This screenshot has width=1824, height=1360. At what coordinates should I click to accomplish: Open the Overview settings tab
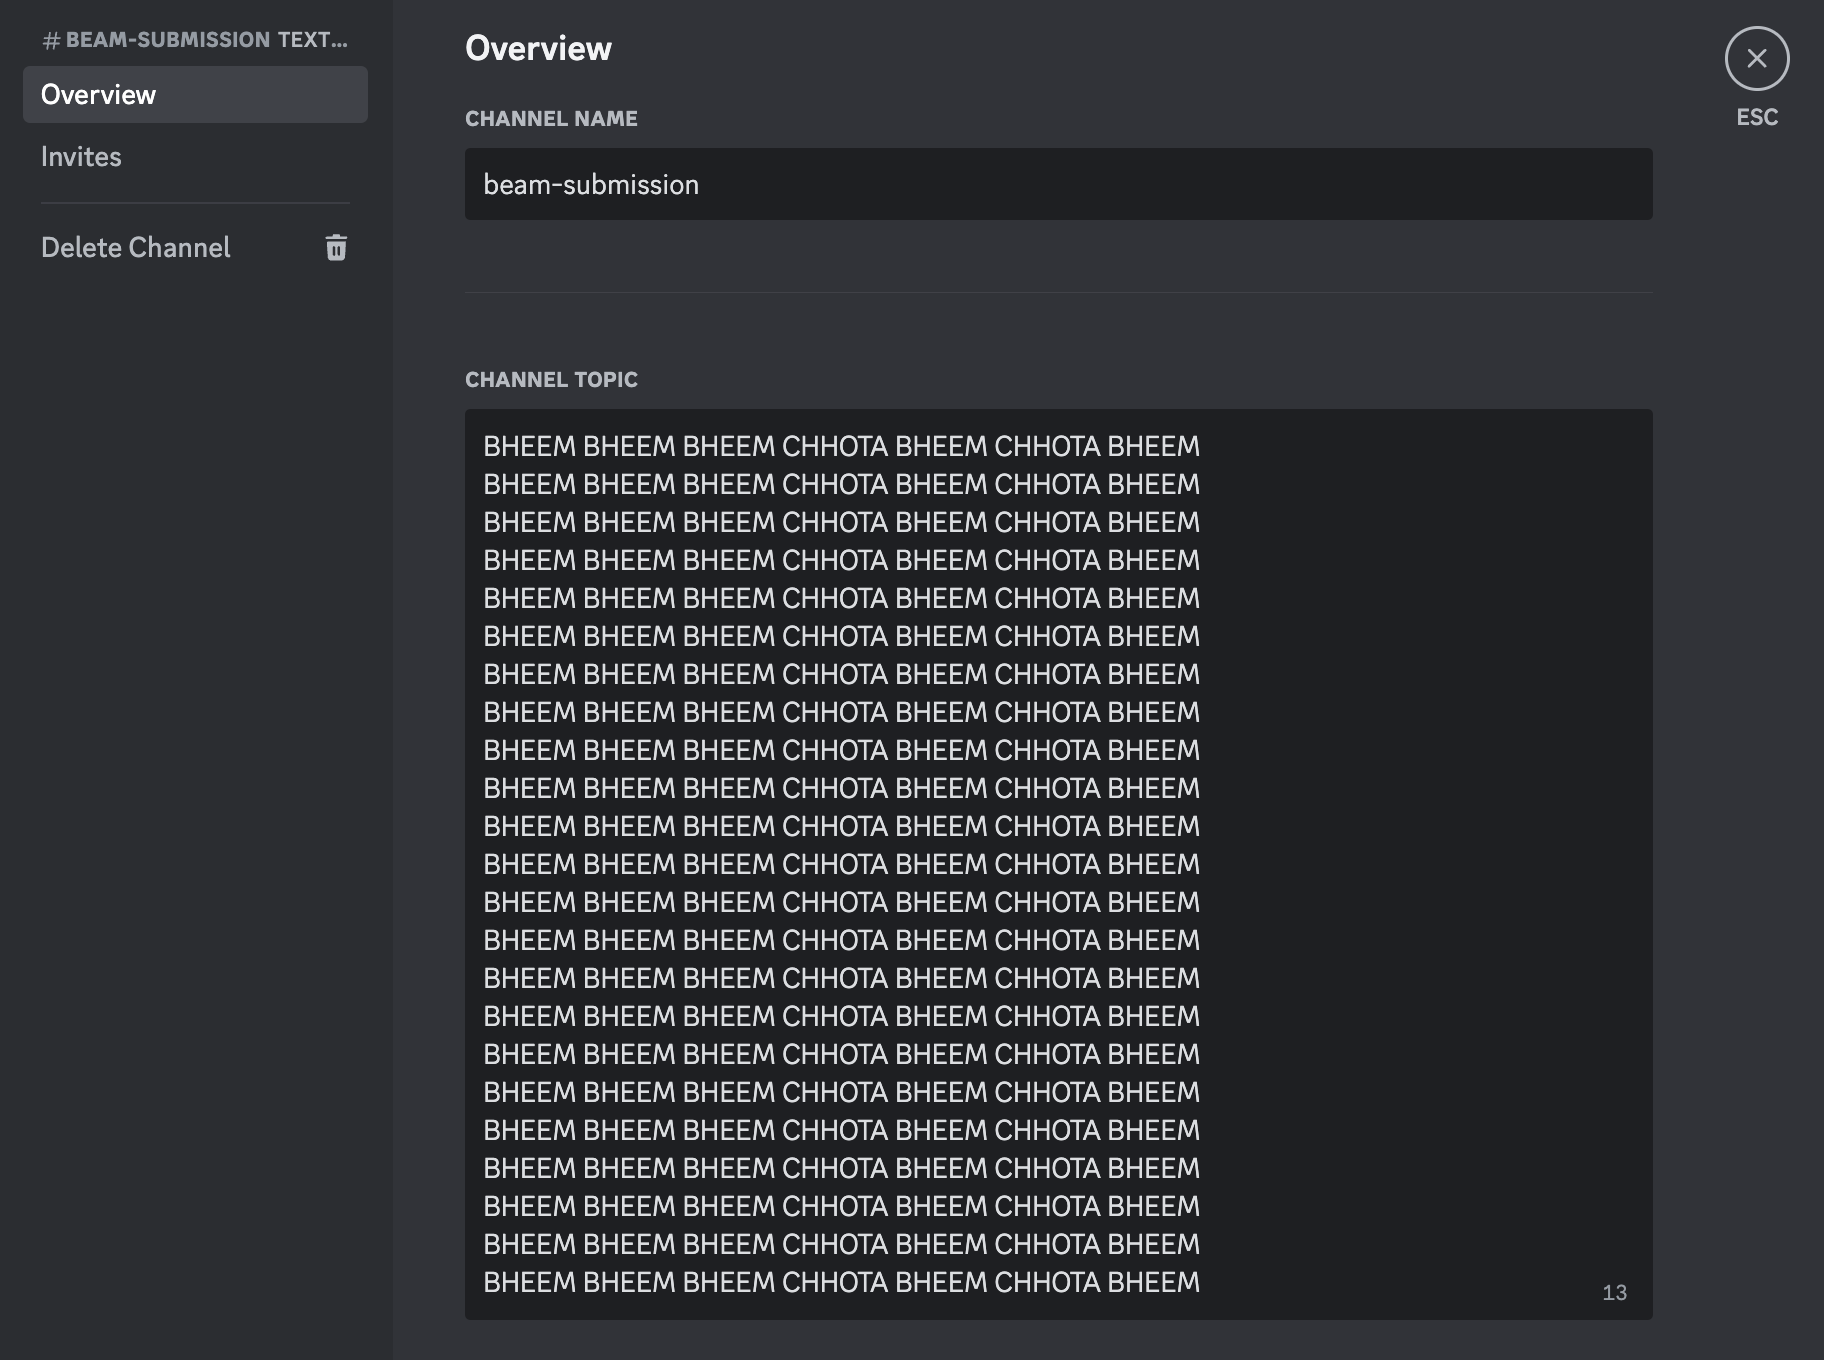pos(195,95)
